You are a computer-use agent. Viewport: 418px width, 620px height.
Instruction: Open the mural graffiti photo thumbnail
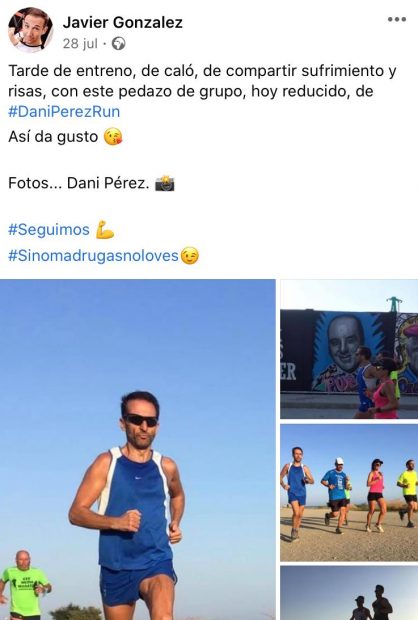click(x=349, y=349)
